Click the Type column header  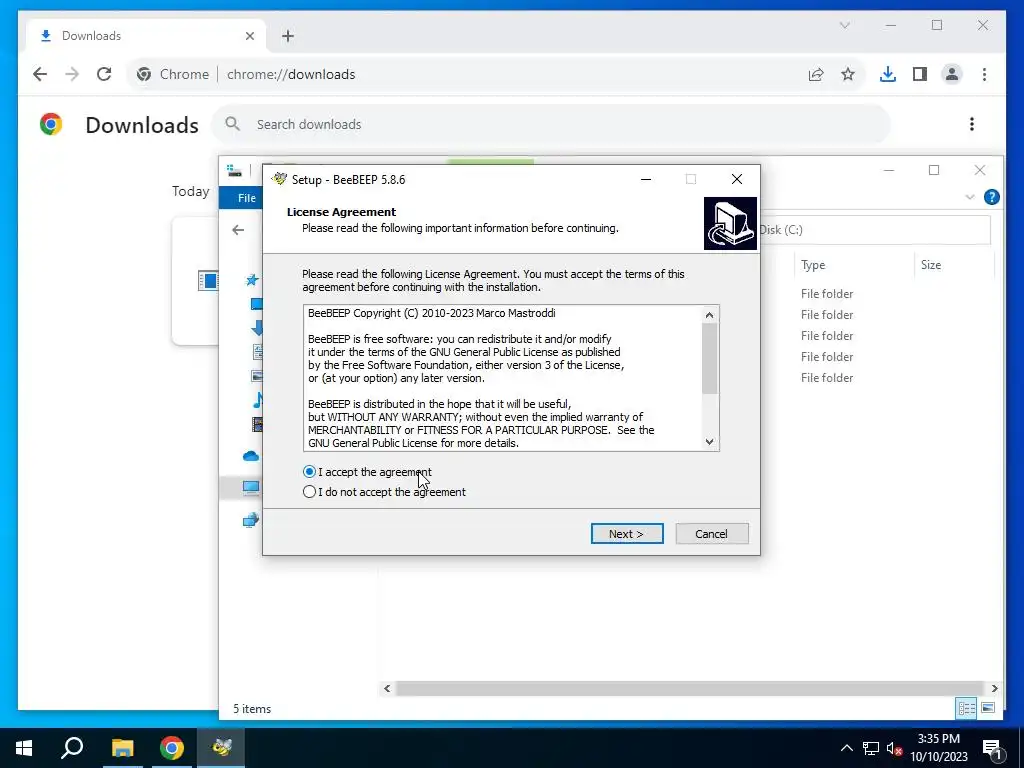[x=813, y=264]
